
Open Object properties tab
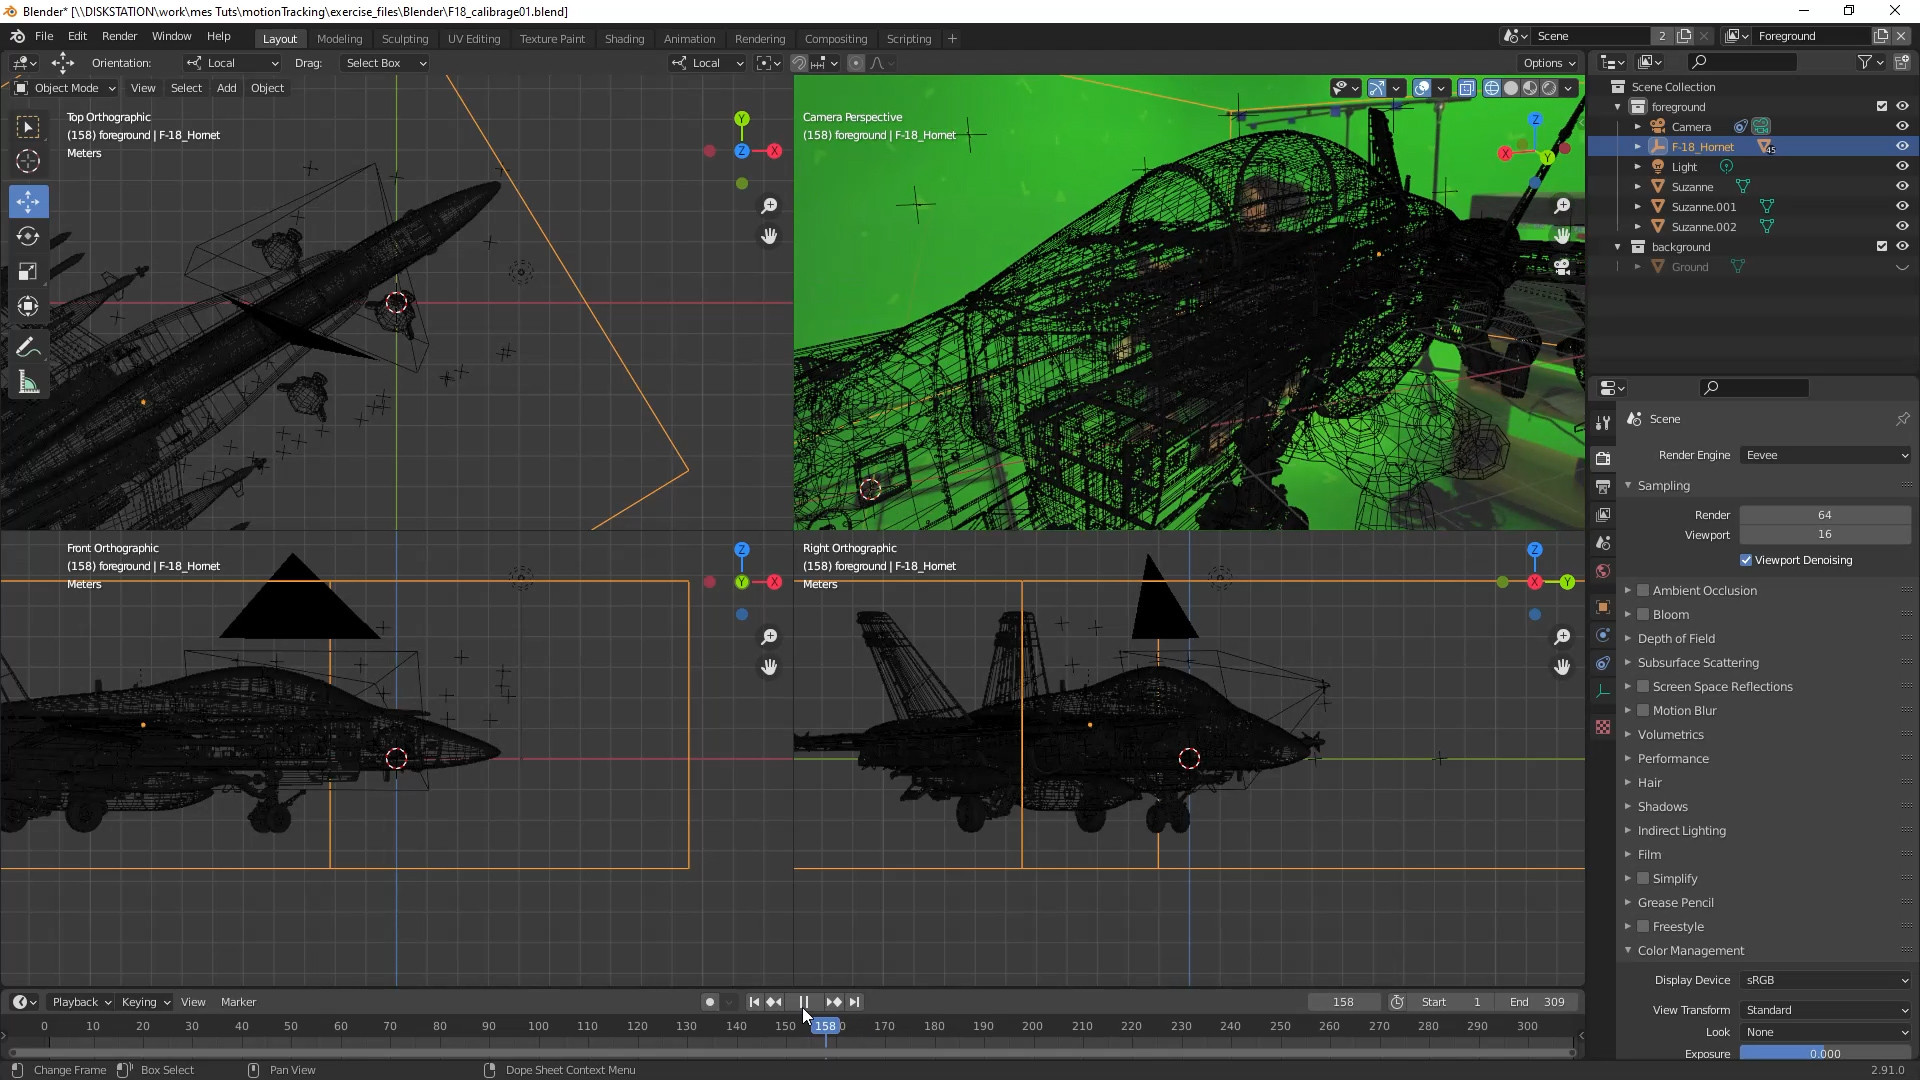point(1603,607)
